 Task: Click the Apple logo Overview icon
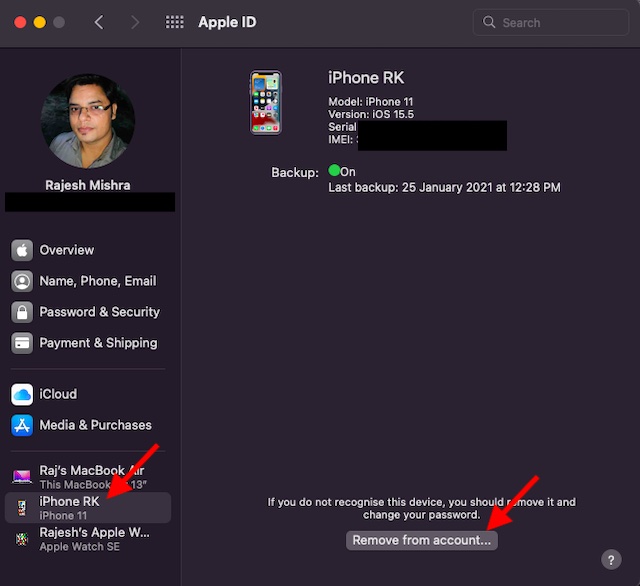pyautogui.click(x=22, y=250)
